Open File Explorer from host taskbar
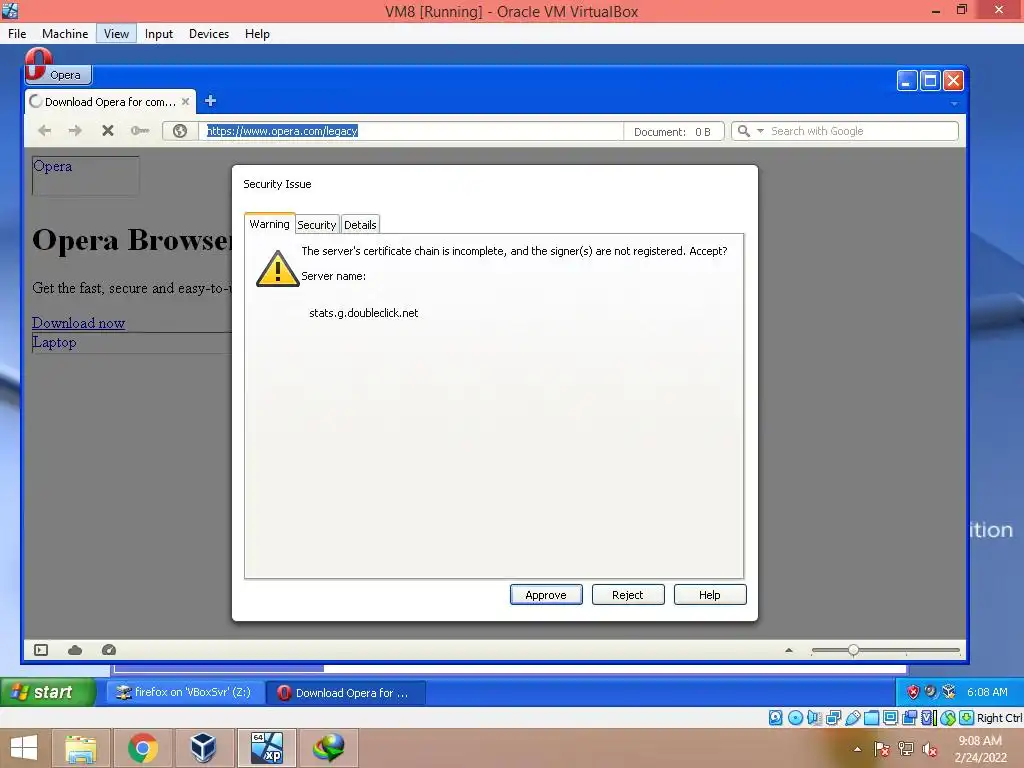This screenshot has width=1024, height=768. click(x=81, y=748)
